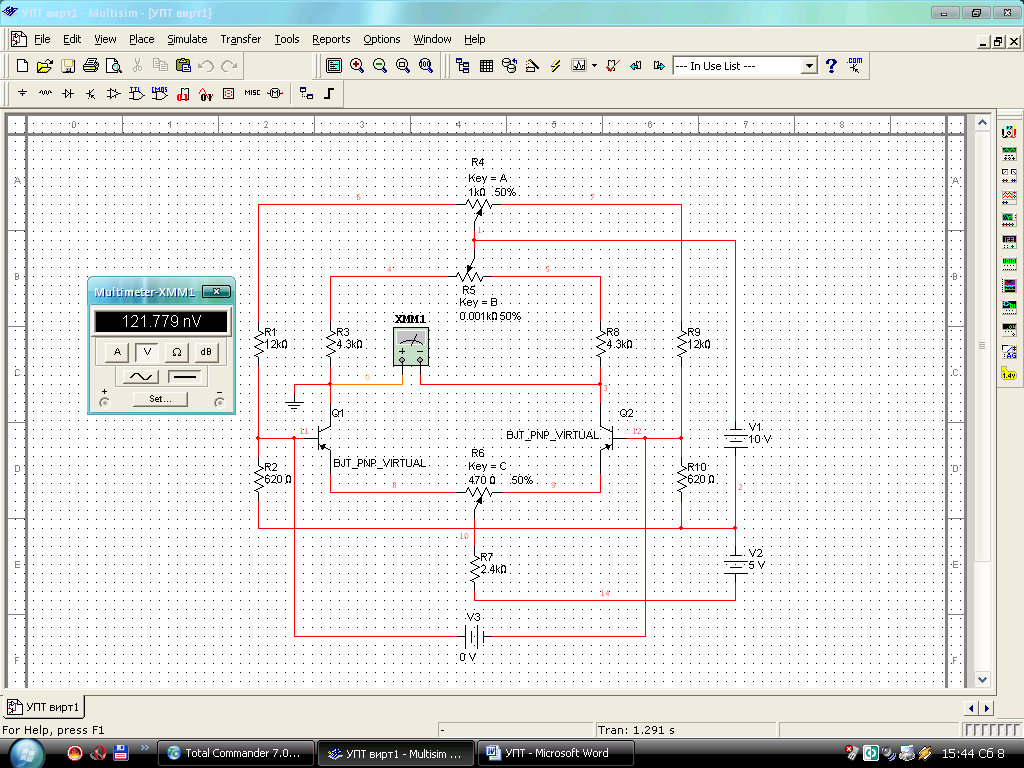Select the Electromechanical motor component group
Screen dimensions: 1024x768
(276, 93)
